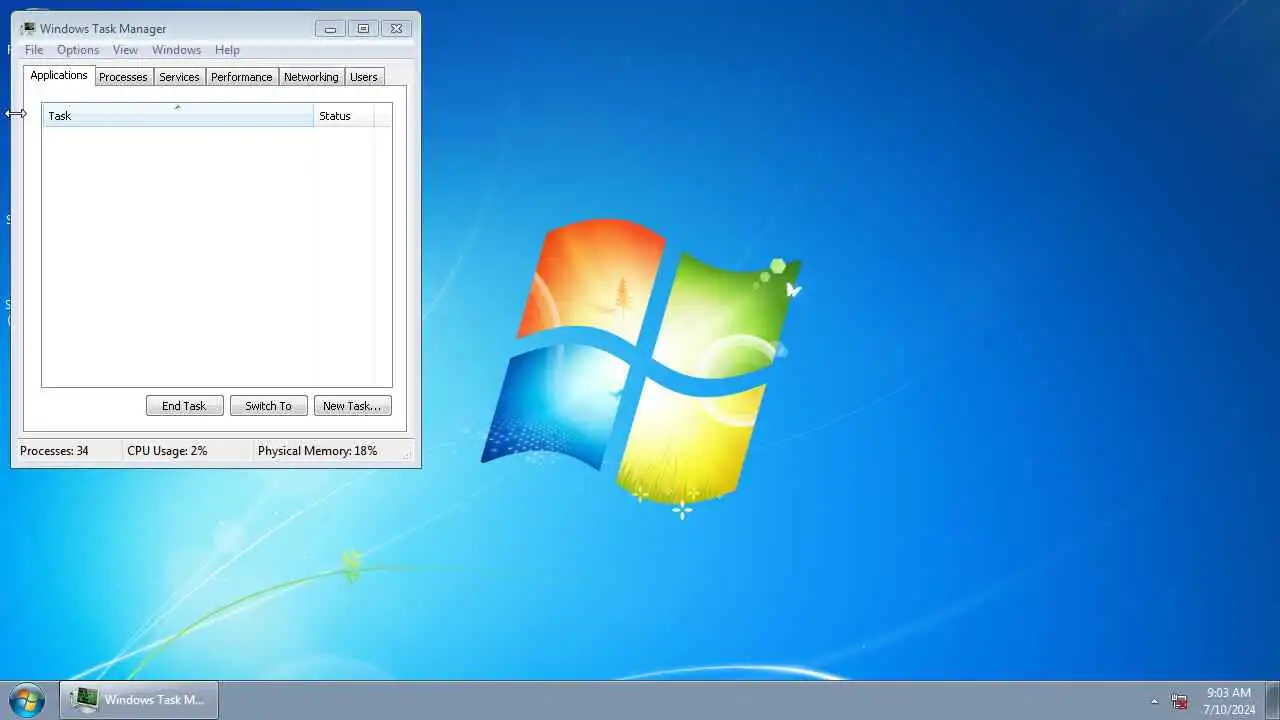This screenshot has height=720, width=1280.
Task: Sort by the Task column header
Action: (x=178, y=116)
